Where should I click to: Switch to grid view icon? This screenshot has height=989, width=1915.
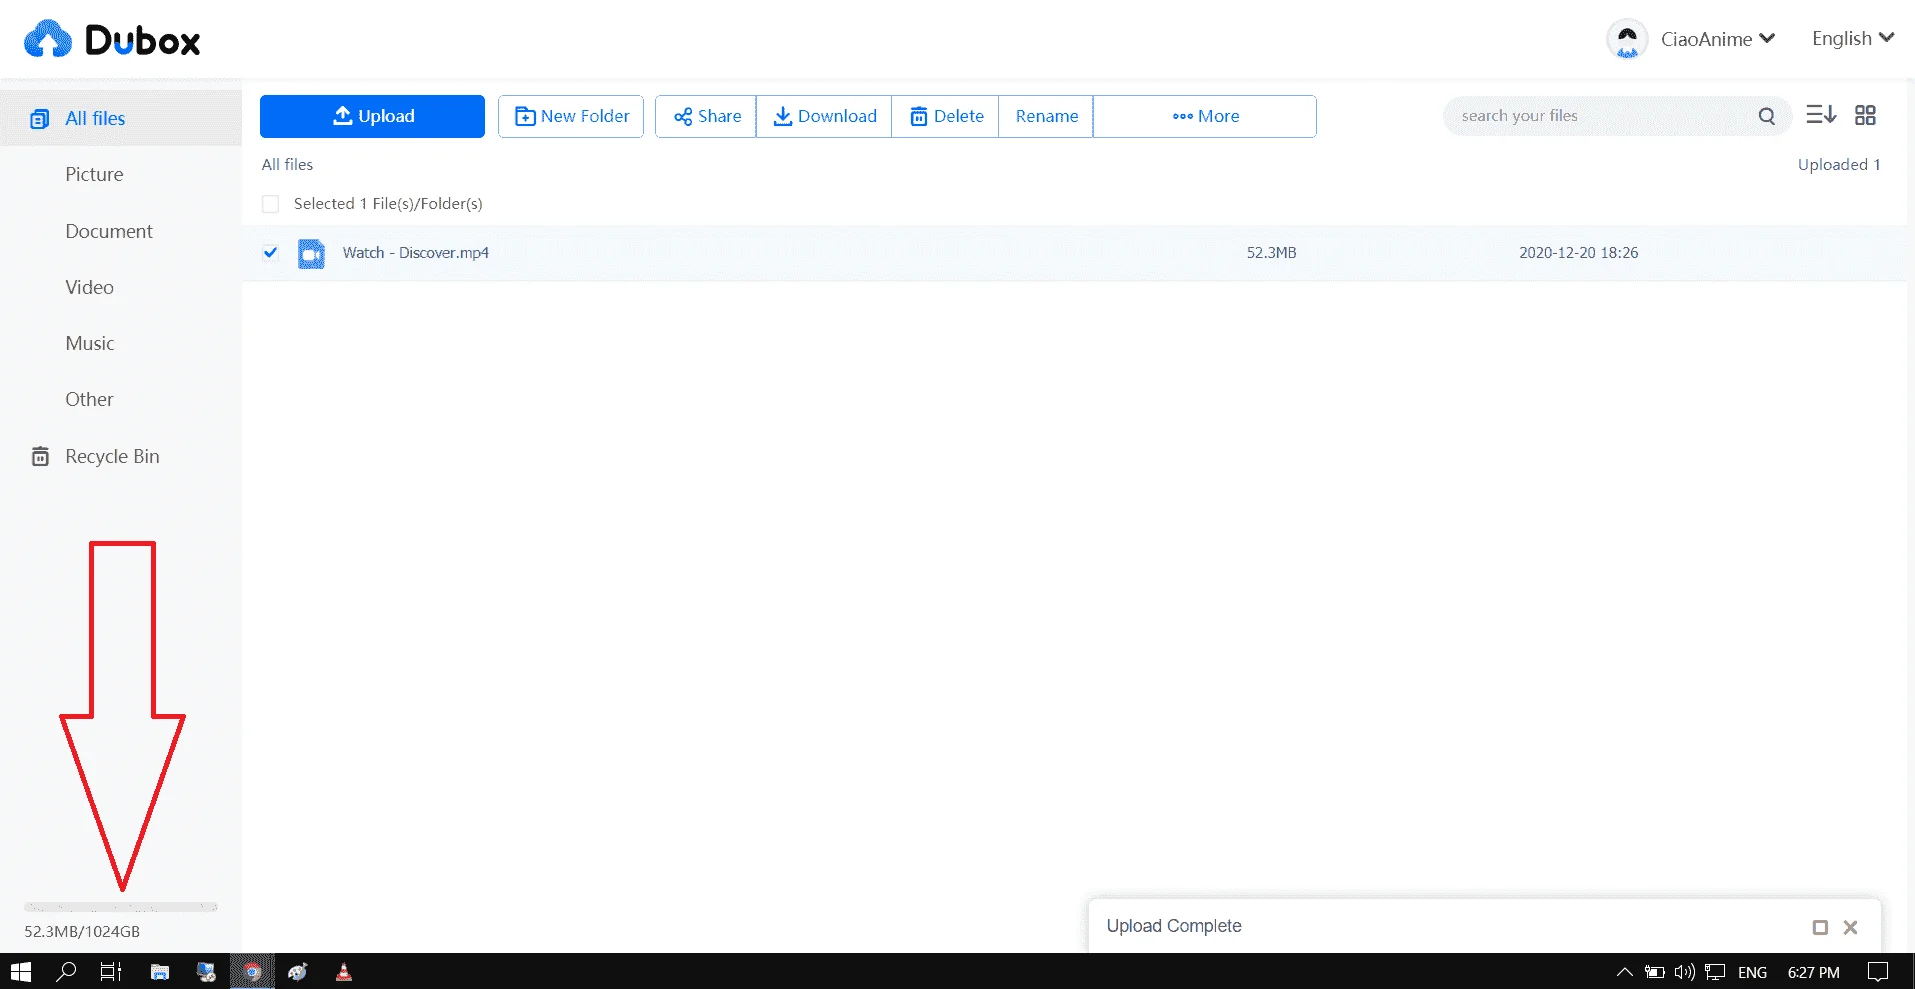pyautogui.click(x=1865, y=115)
